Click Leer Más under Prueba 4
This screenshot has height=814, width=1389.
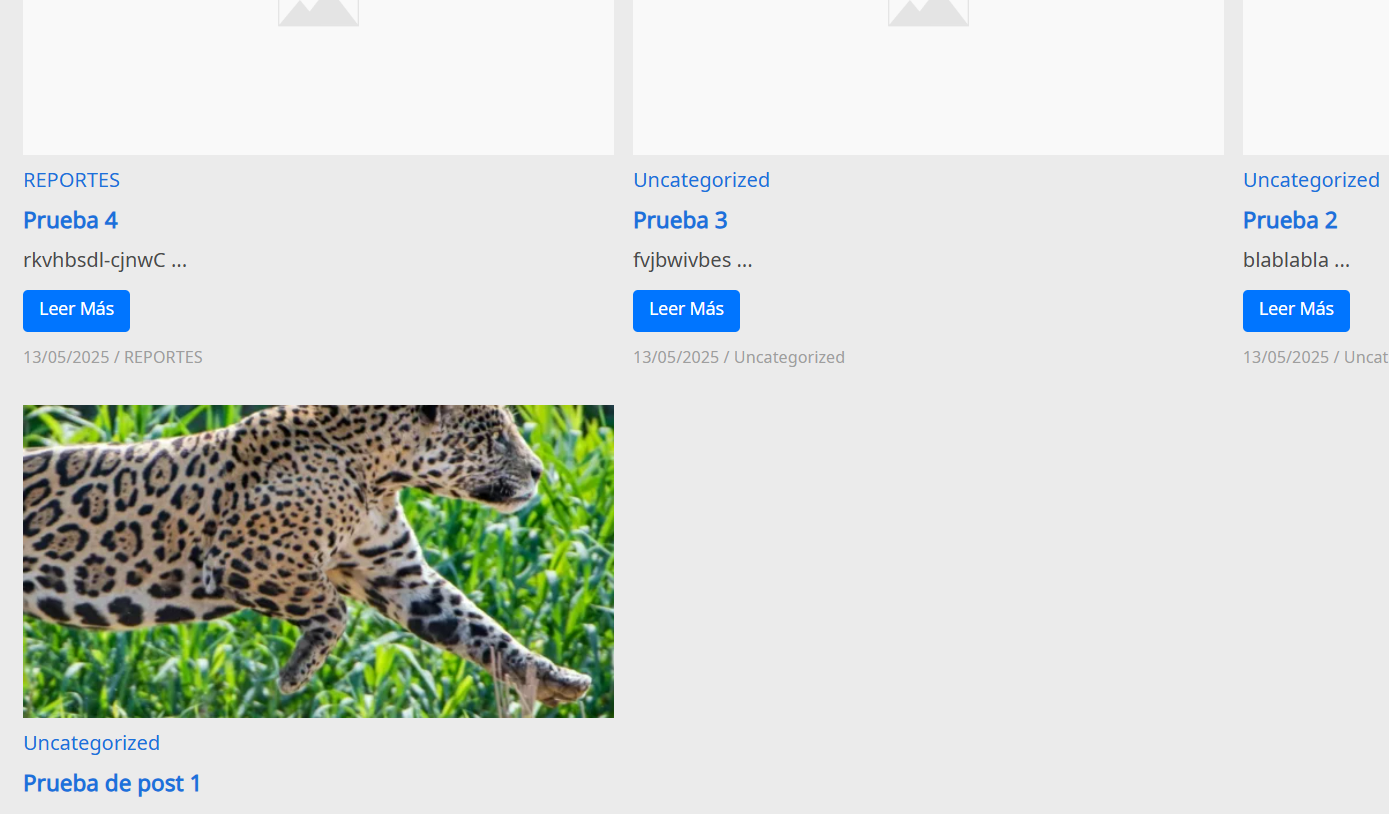(x=76, y=310)
